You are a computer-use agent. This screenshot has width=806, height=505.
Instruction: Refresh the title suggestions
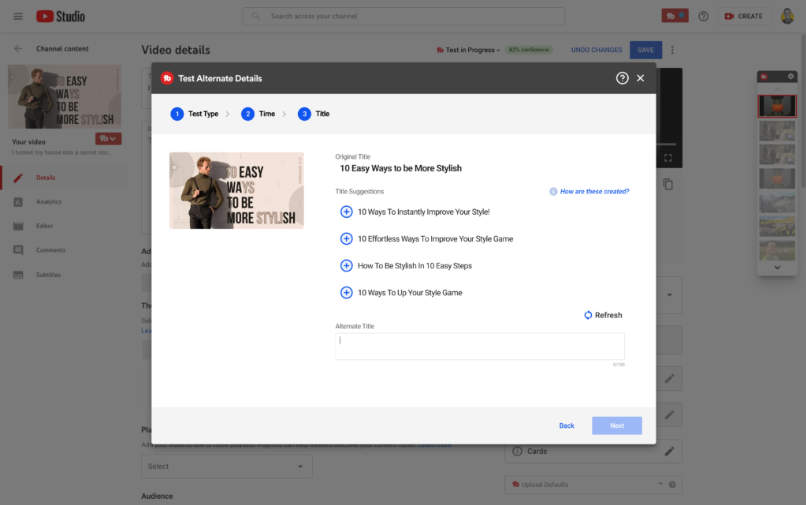click(603, 315)
